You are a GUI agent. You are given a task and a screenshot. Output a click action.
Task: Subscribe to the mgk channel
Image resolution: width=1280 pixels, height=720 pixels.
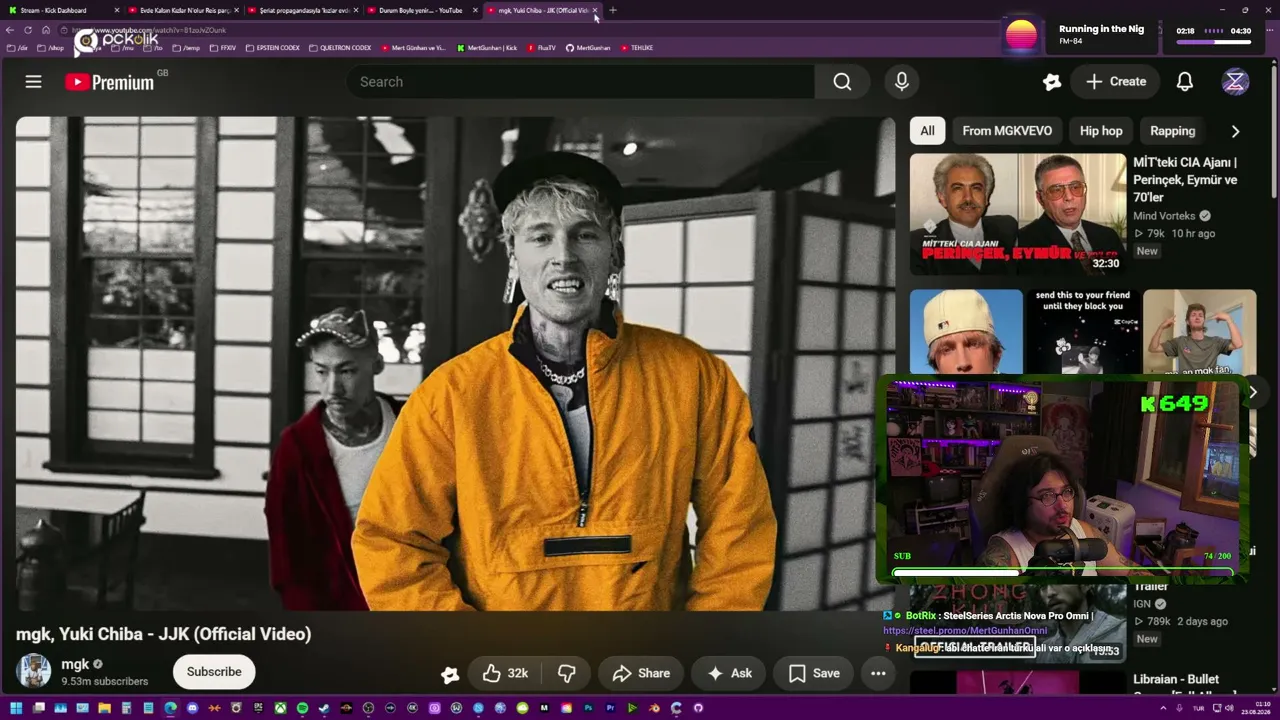(x=214, y=672)
